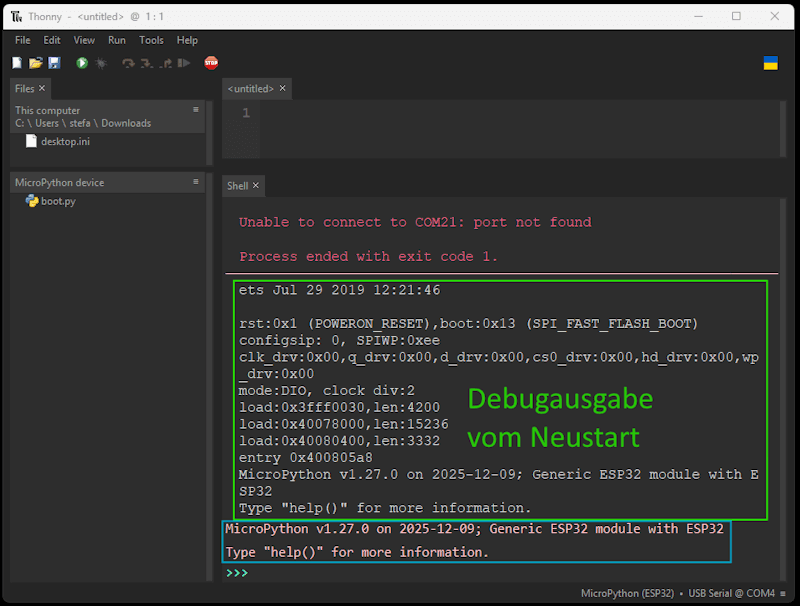Screen dimensions: 800x606
Task: Close the untitled editor tab
Action: (281, 88)
